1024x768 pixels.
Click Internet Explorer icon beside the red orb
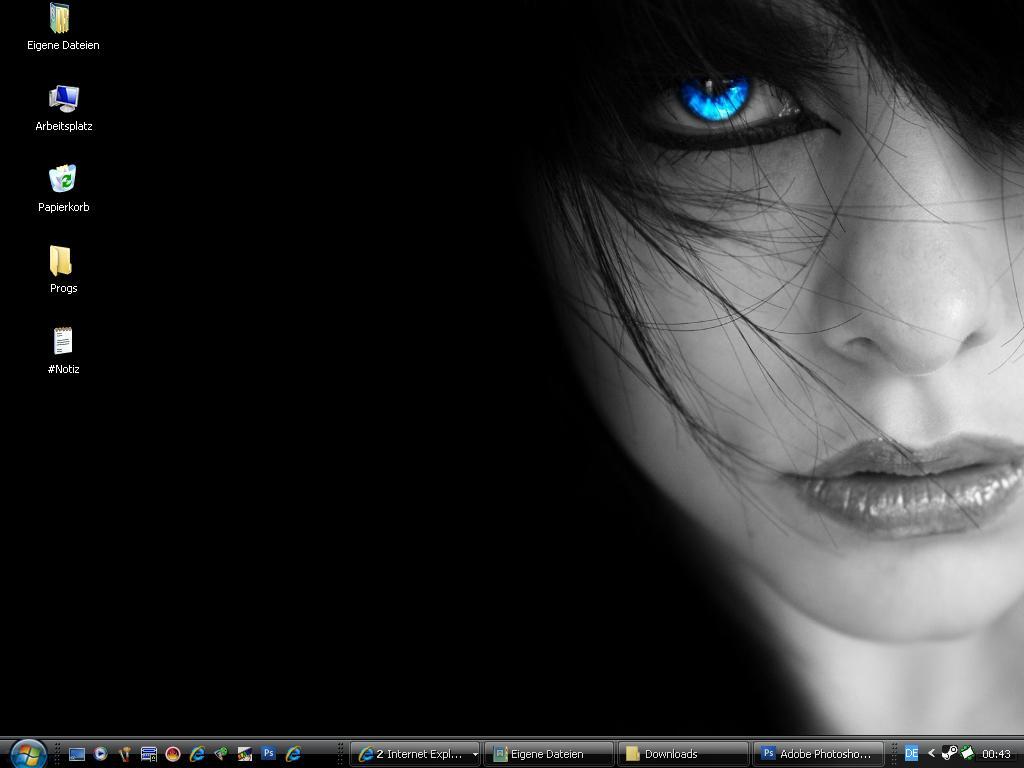[x=197, y=754]
